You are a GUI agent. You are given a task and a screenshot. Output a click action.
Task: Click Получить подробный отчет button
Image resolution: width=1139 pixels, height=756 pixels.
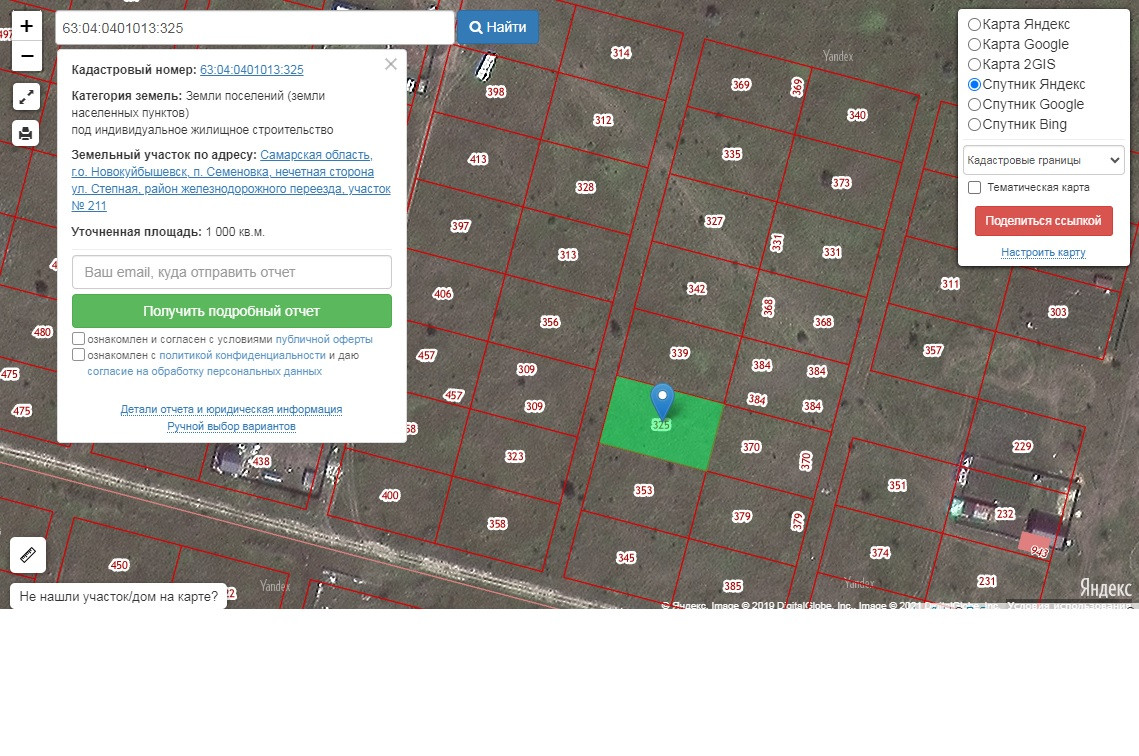(232, 311)
